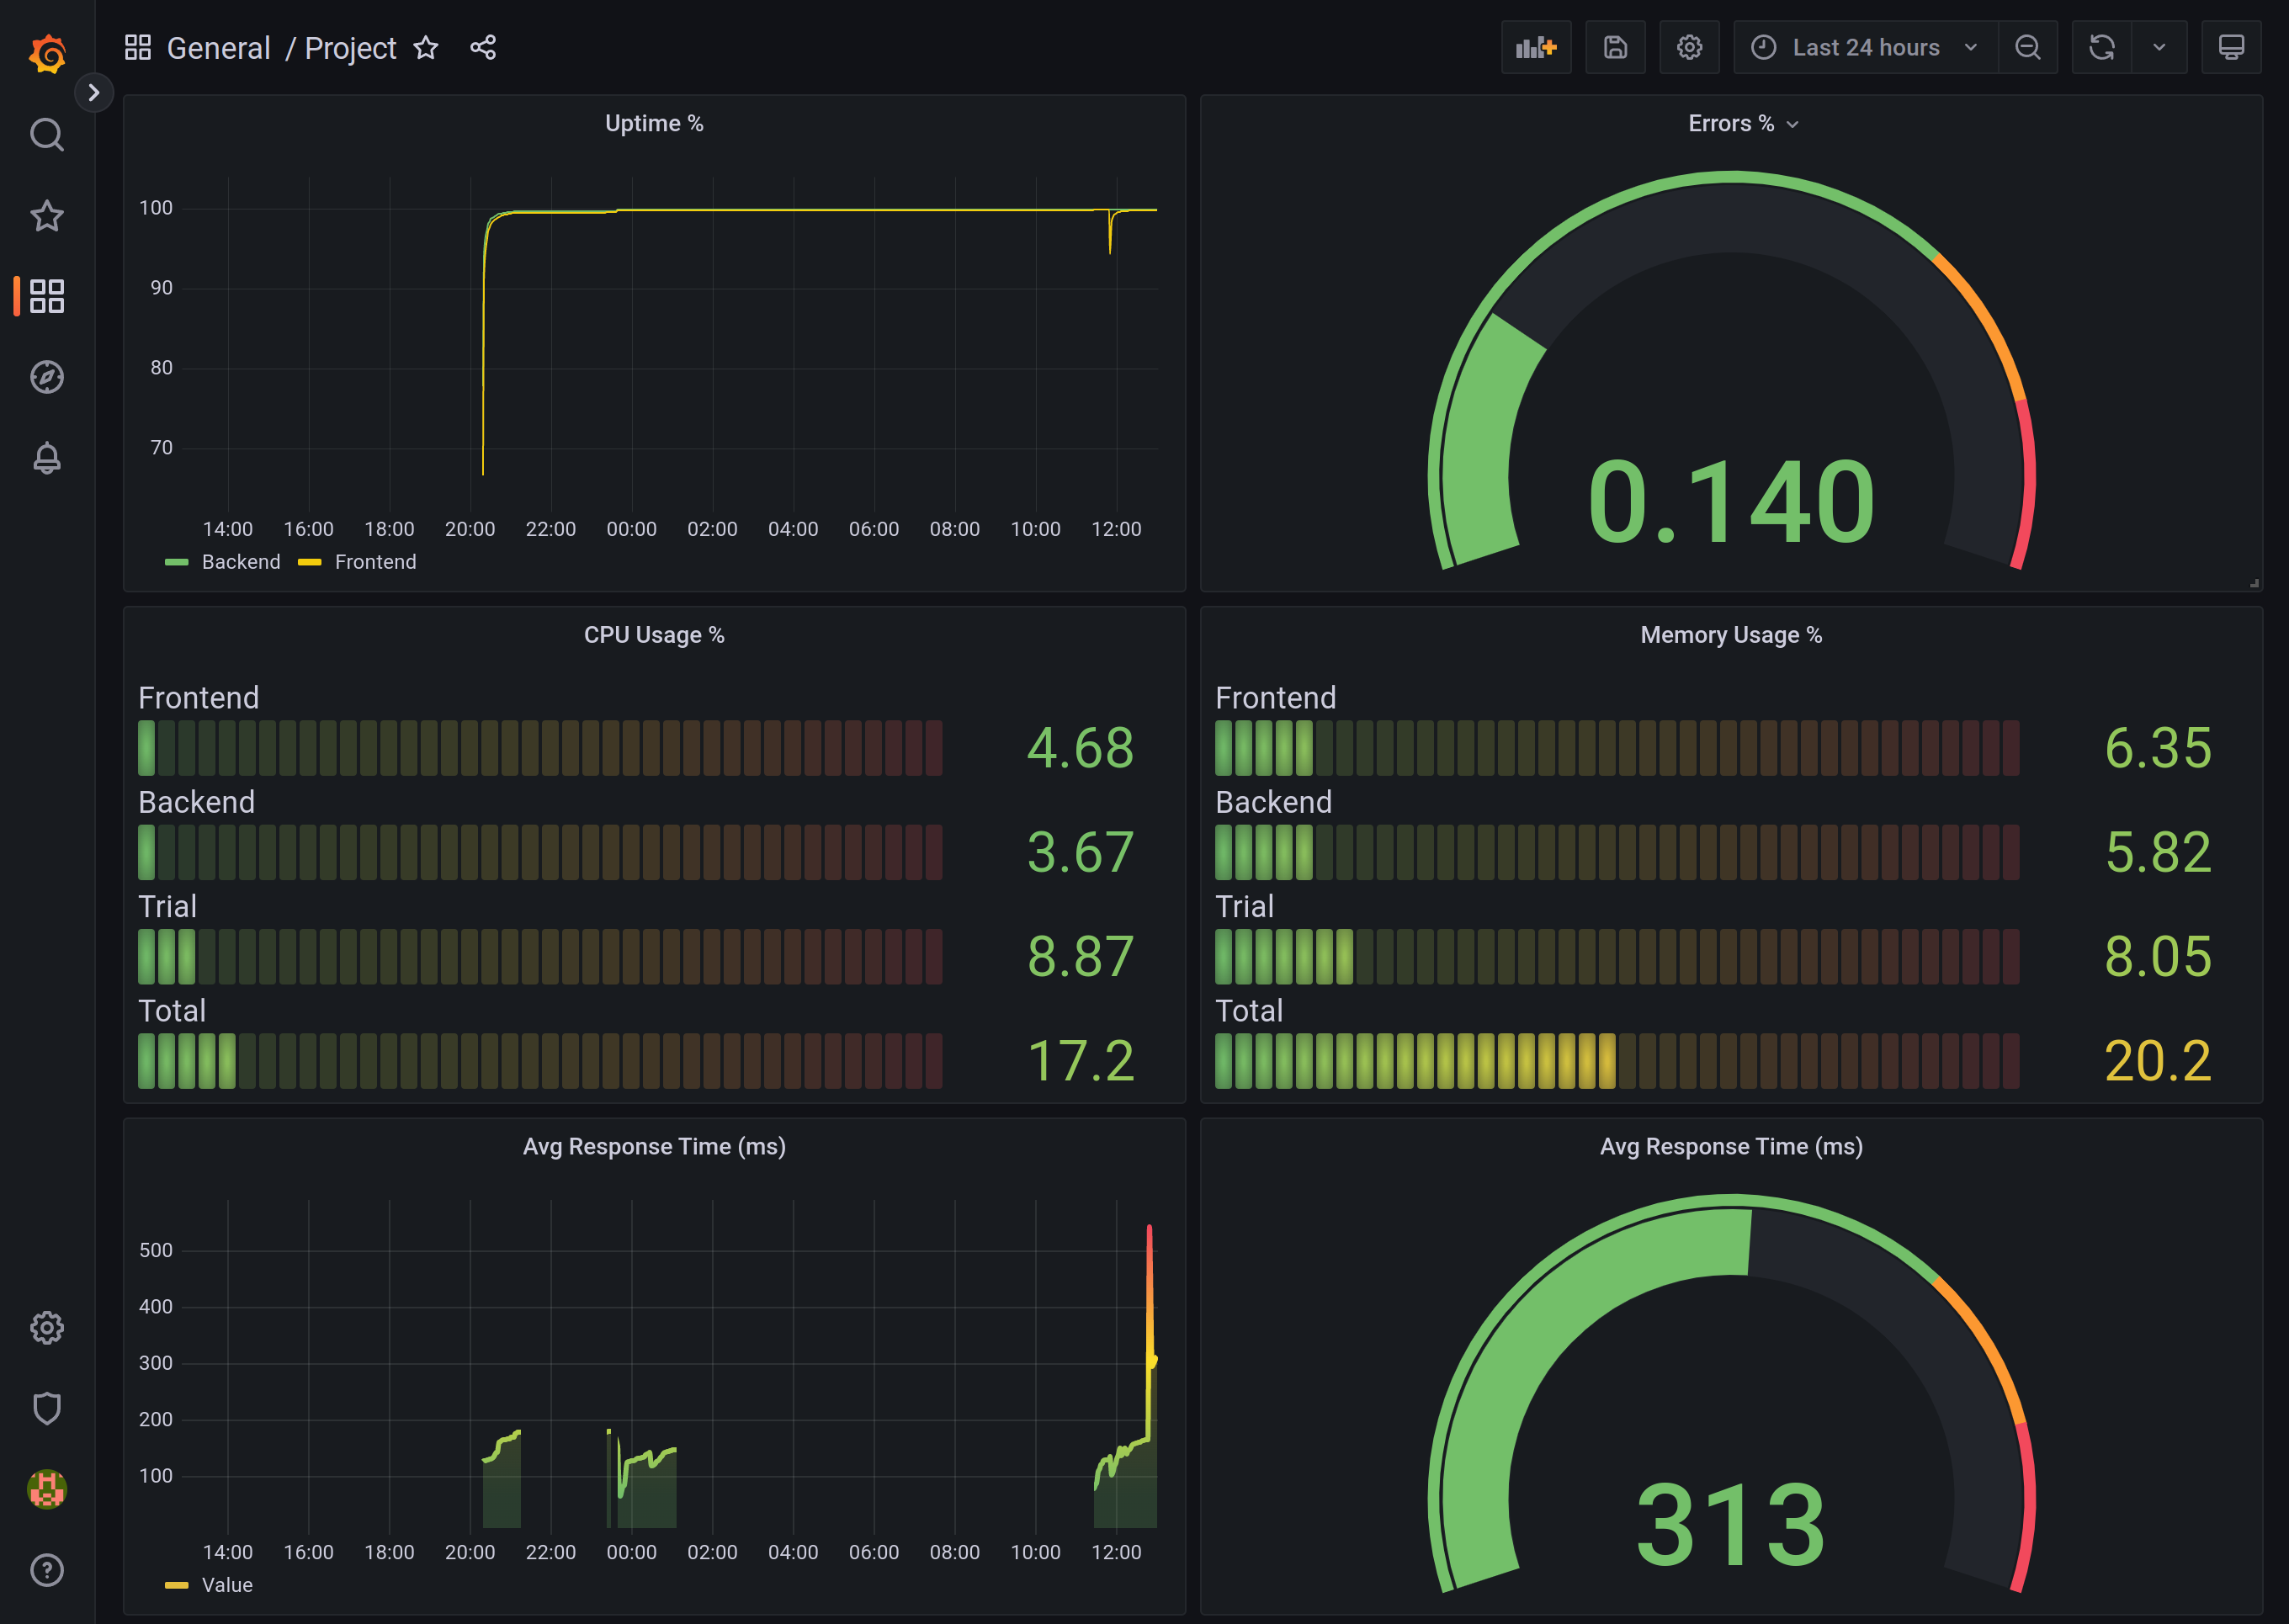Open Configuration gear in the sidebar
This screenshot has height=1624, width=2289.
tap(47, 1328)
